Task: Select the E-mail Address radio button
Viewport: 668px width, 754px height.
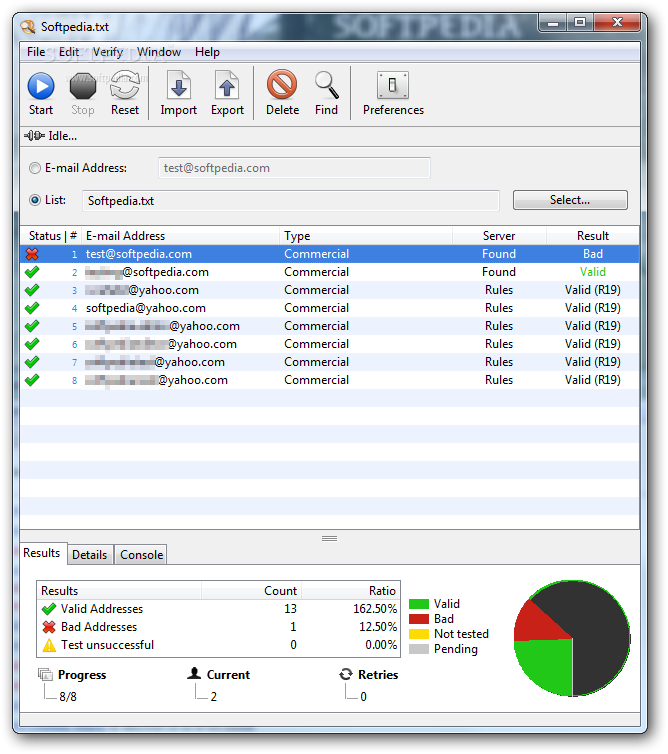Action: tap(35, 168)
